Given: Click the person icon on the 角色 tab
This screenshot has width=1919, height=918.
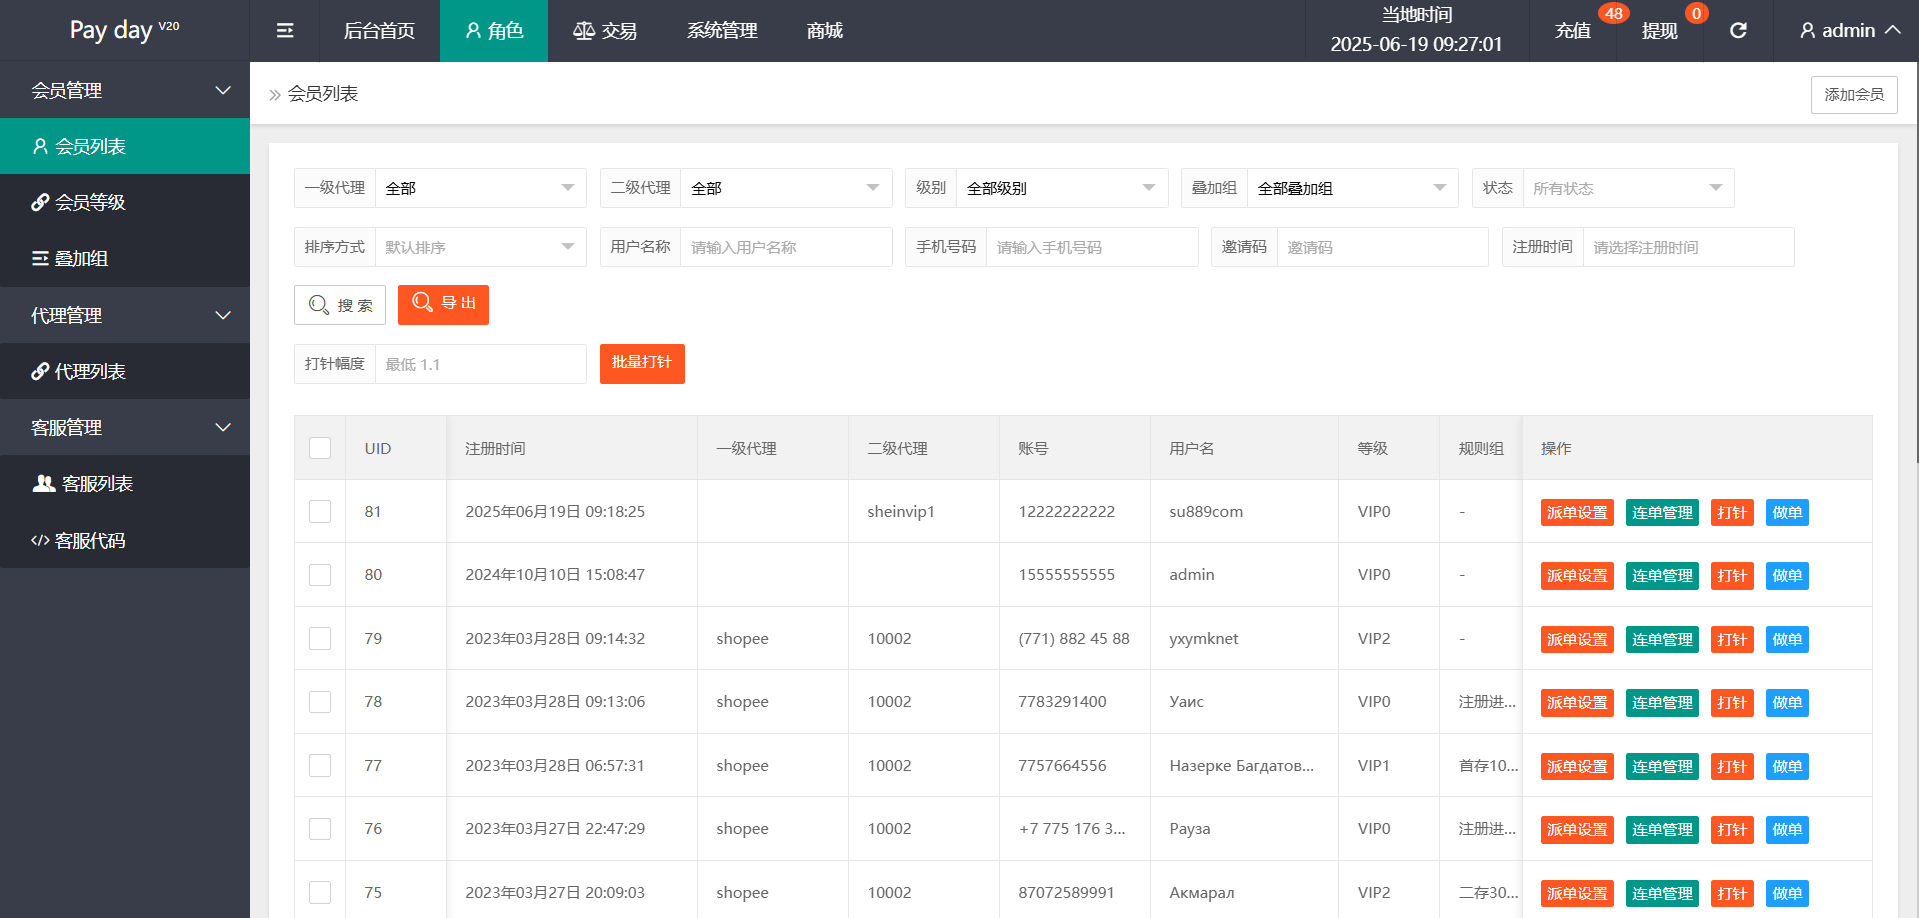Looking at the screenshot, I should coord(473,31).
